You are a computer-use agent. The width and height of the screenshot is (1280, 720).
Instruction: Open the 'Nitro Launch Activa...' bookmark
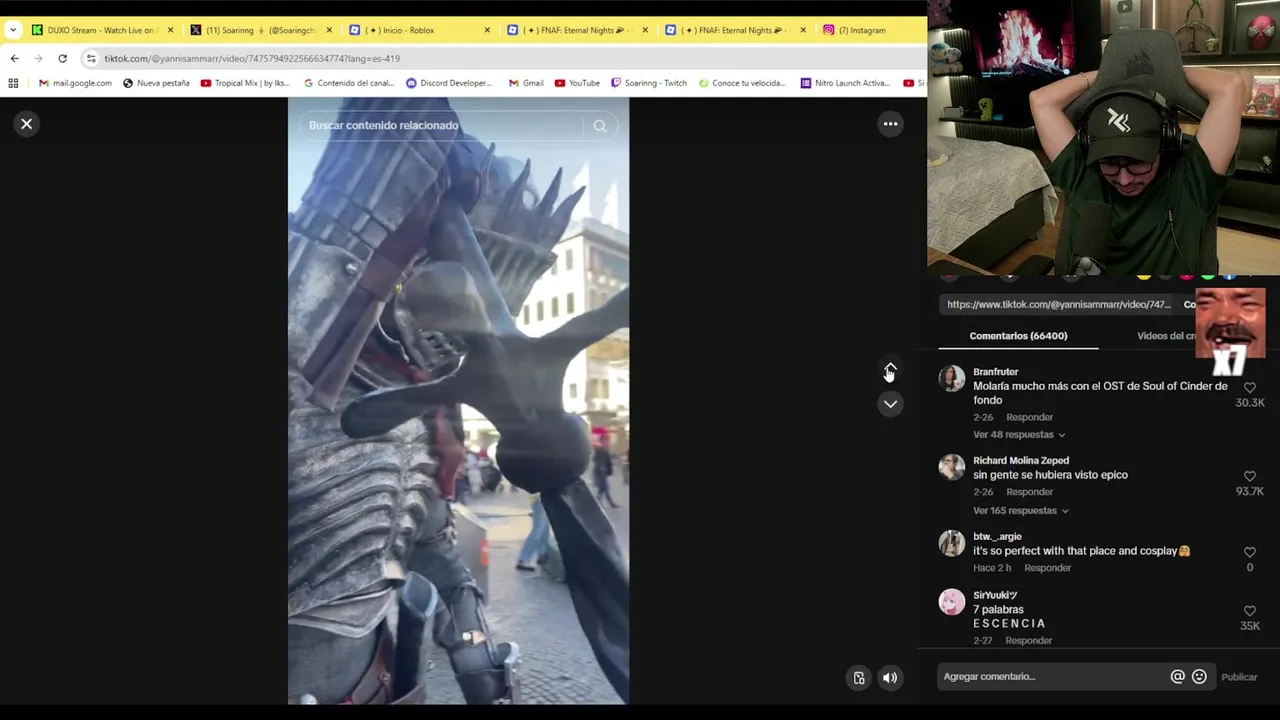[x=845, y=83]
